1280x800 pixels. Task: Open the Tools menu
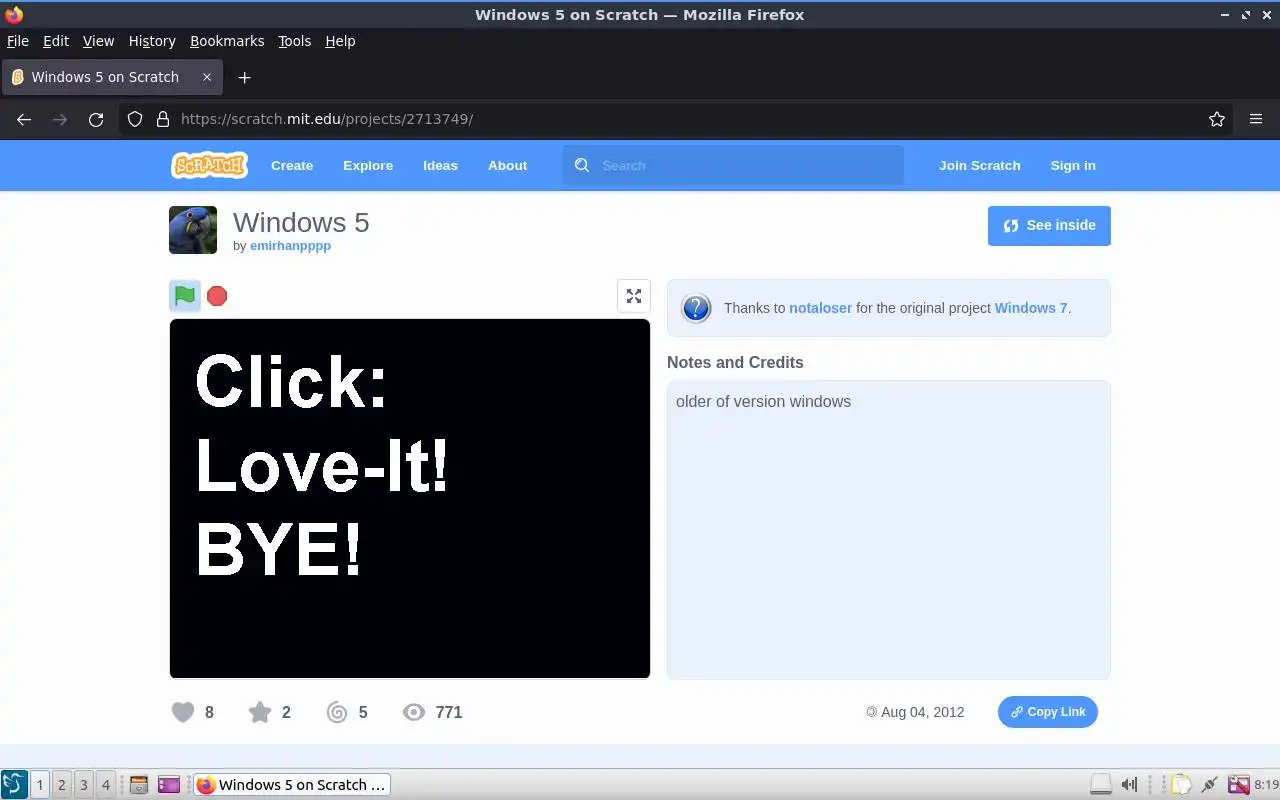point(295,41)
